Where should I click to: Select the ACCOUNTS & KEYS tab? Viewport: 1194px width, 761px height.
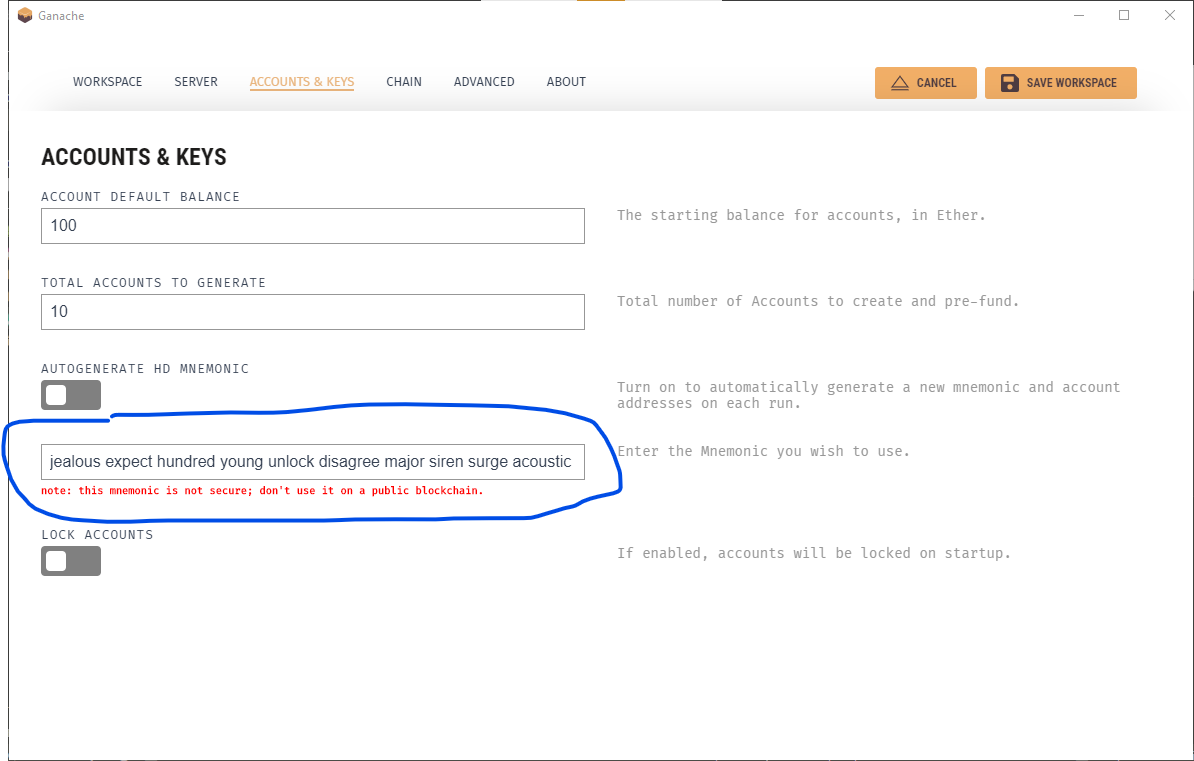[302, 82]
